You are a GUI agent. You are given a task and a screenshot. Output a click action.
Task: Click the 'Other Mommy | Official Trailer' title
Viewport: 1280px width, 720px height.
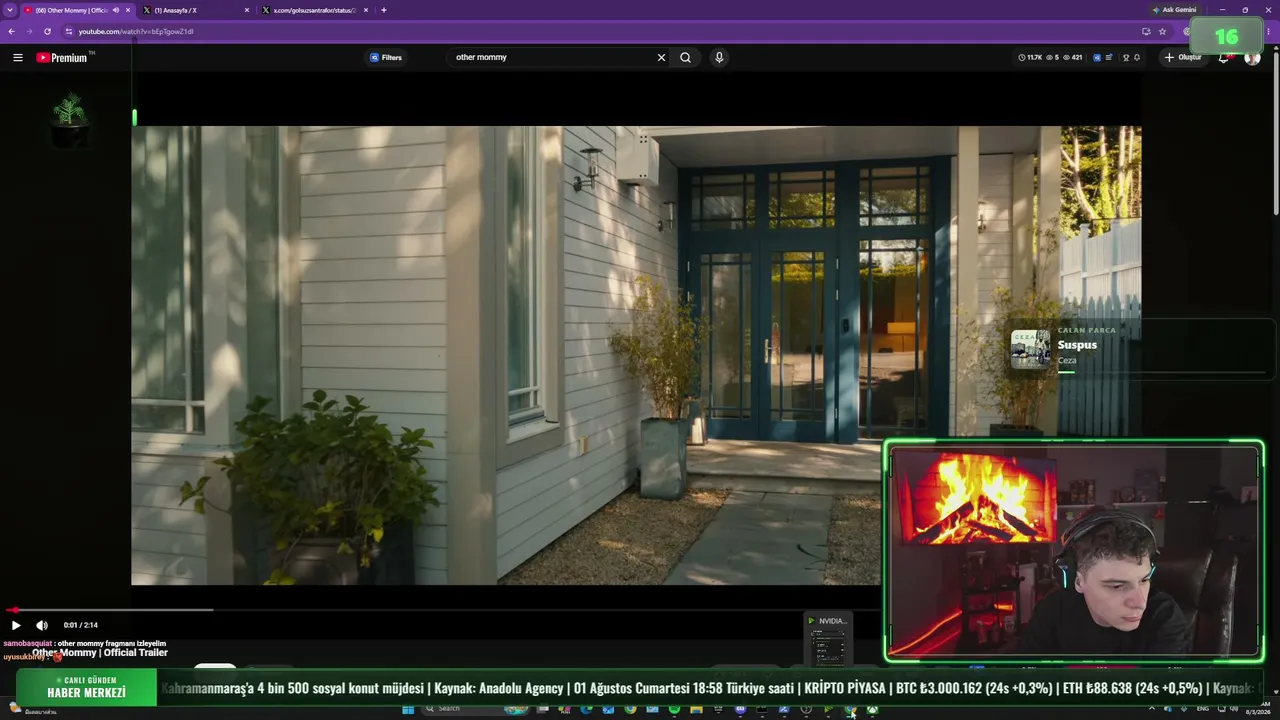[x=100, y=653]
